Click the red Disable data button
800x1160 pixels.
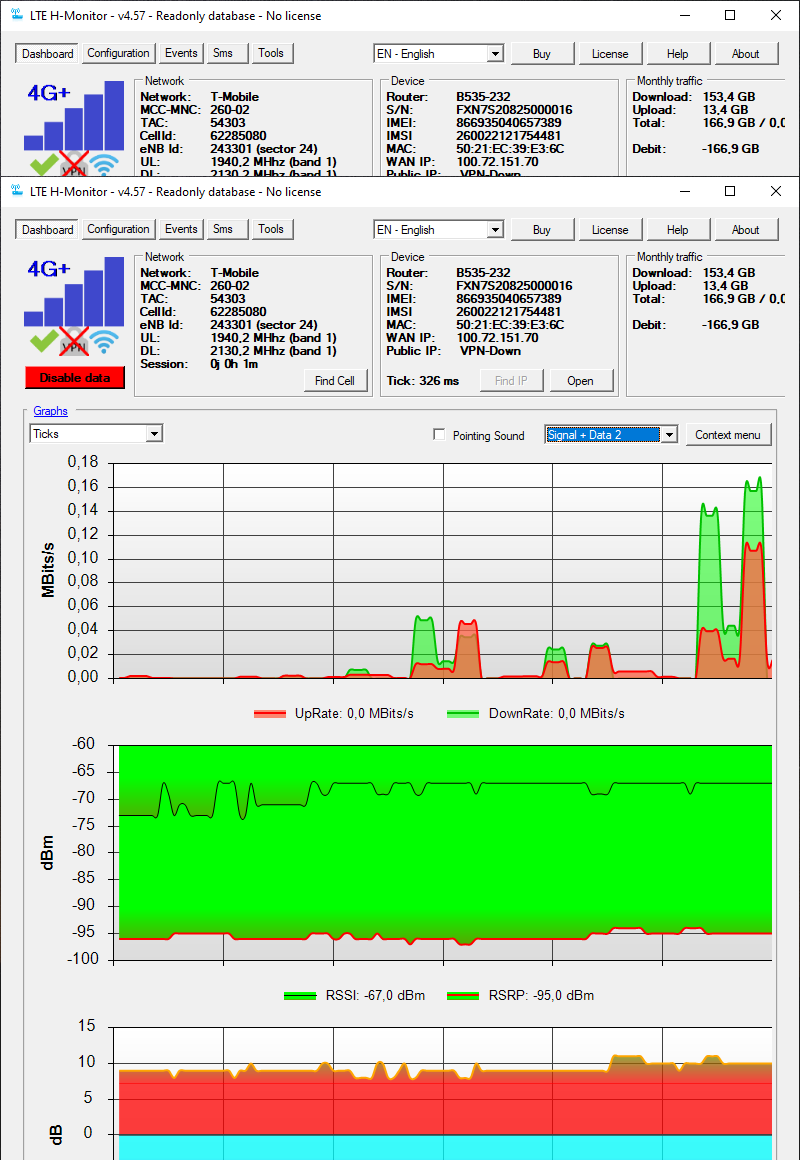click(75, 378)
